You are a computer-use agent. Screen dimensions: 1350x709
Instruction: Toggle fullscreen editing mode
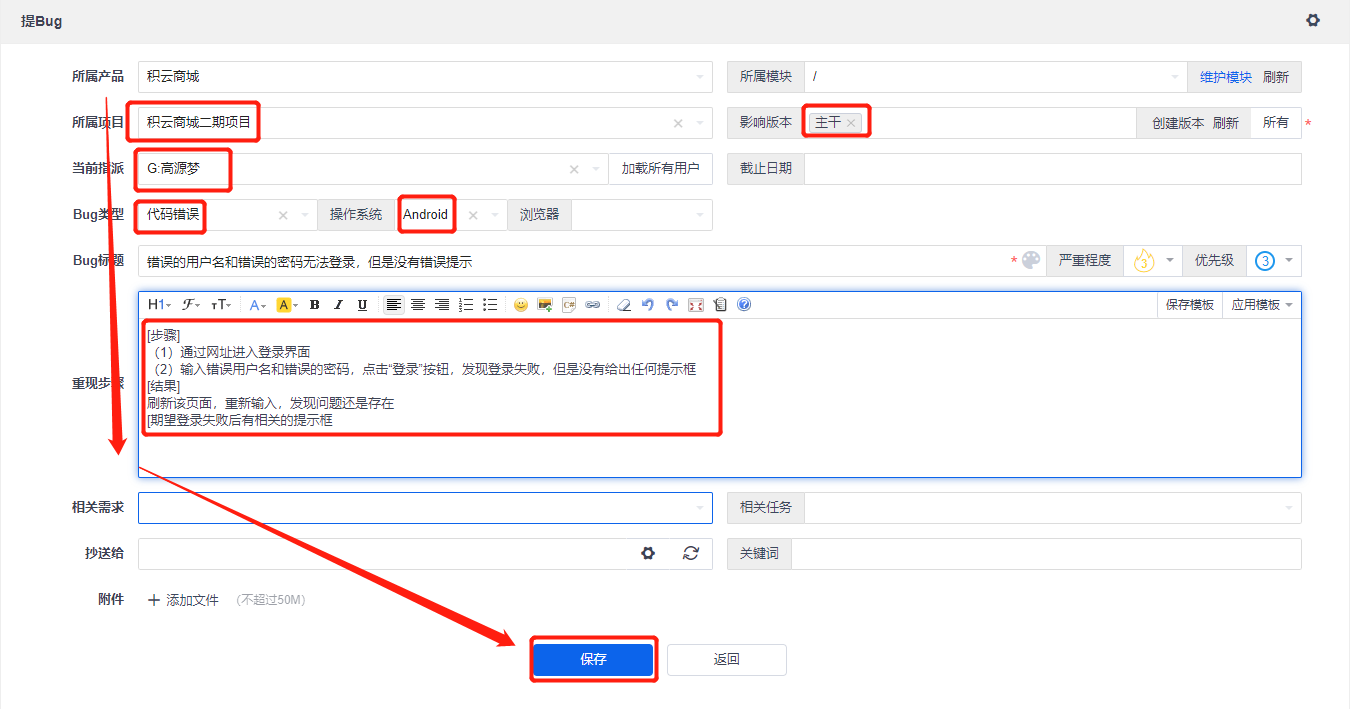click(695, 305)
